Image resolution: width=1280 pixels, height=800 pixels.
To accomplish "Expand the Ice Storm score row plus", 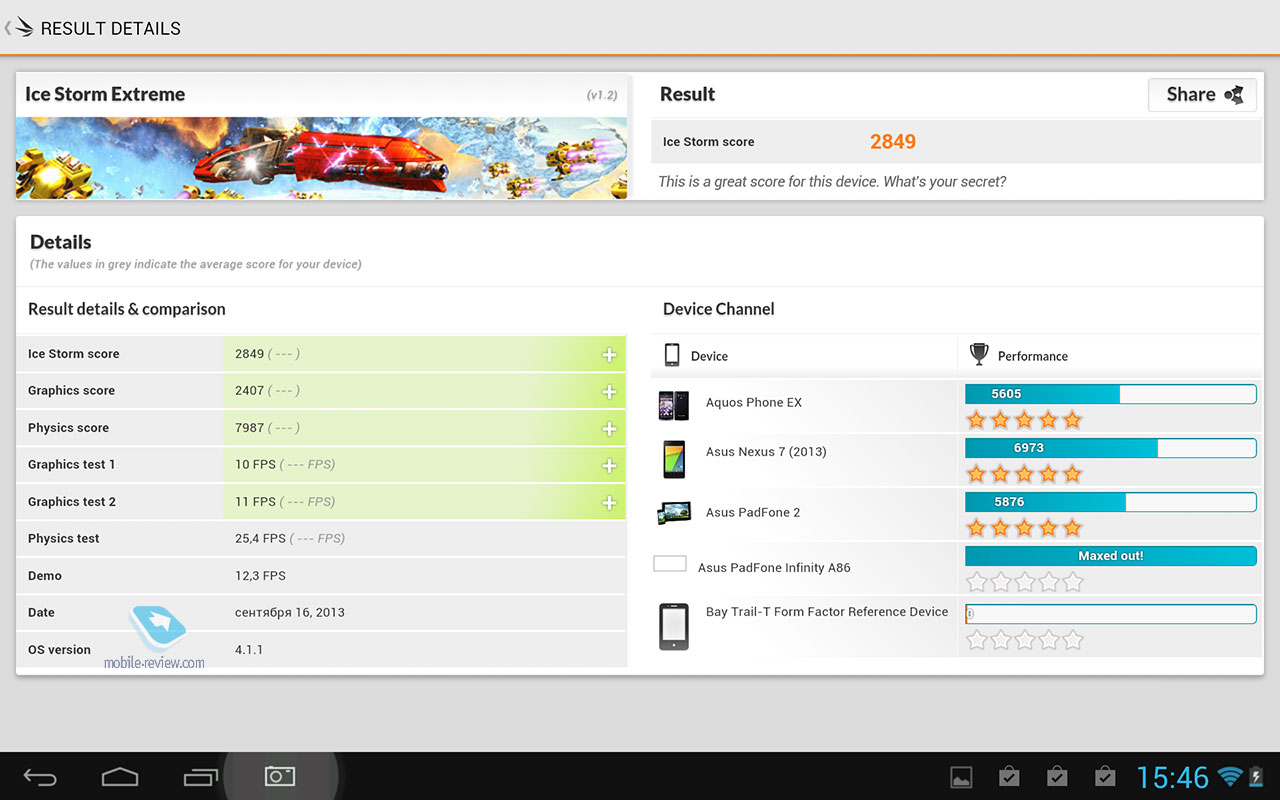I will pyautogui.click(x=609, y=355).
